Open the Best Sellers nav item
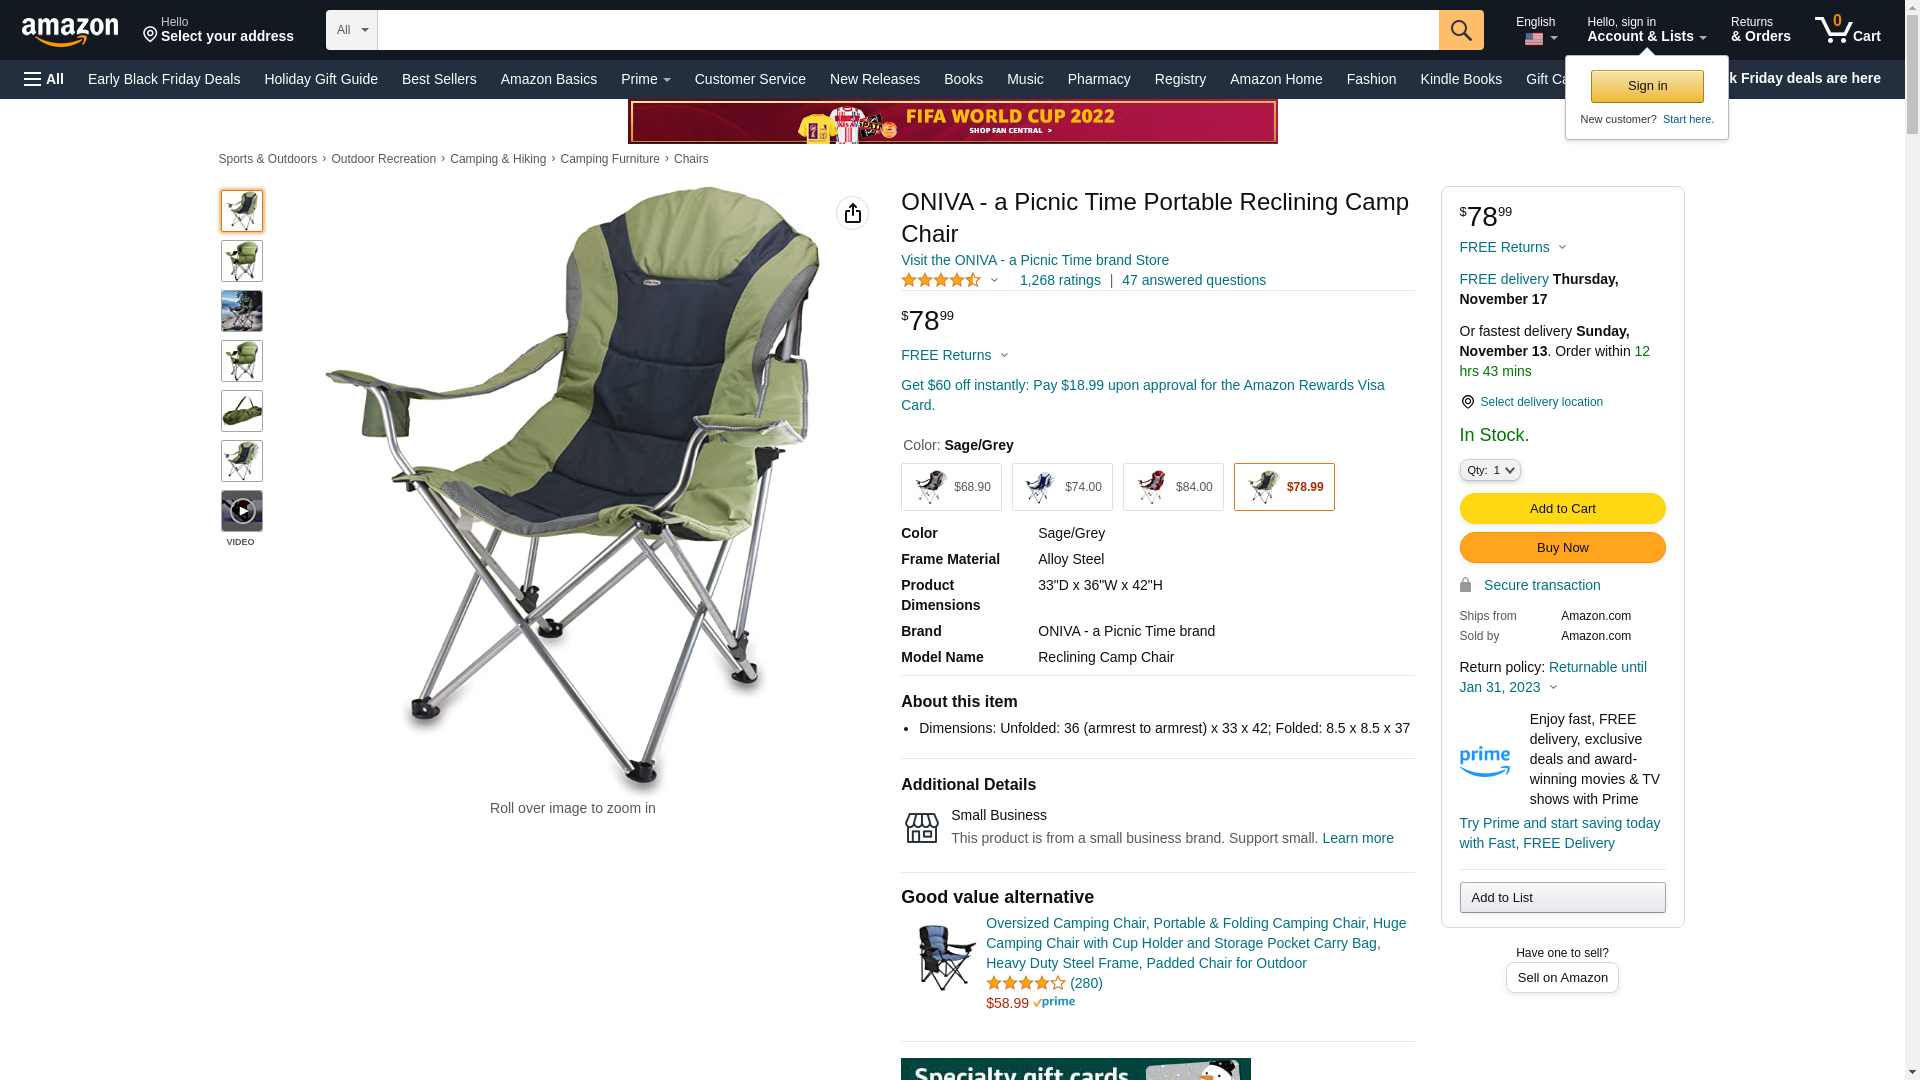The image size is (1920, 1080). 439,79
